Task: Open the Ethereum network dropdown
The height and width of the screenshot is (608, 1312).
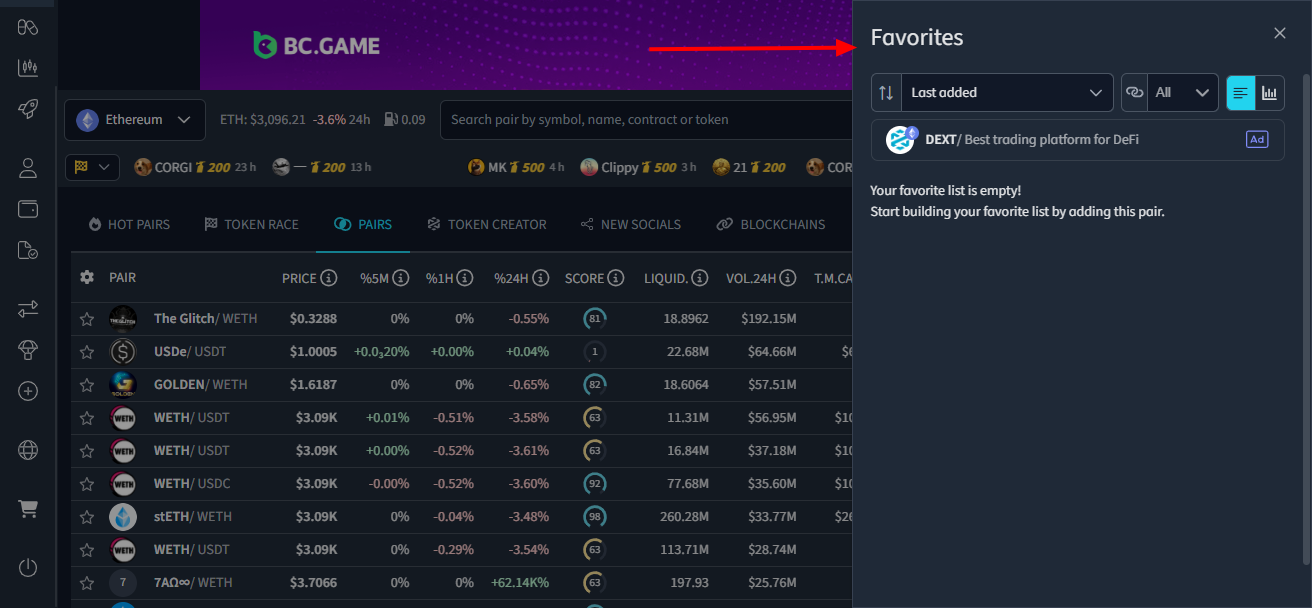Action: [134, 119]
